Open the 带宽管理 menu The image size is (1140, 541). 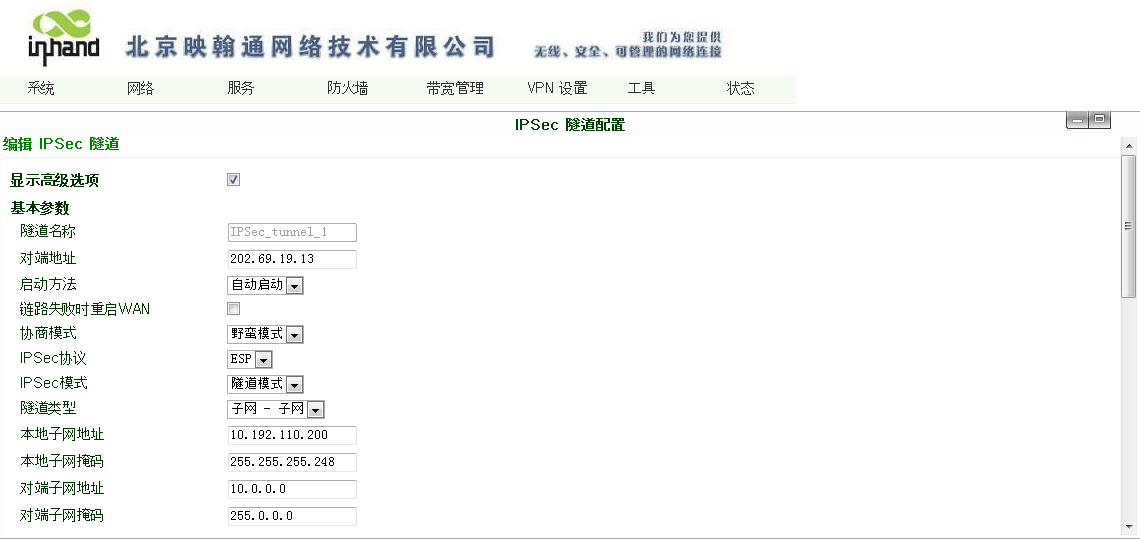coord(455,89)
